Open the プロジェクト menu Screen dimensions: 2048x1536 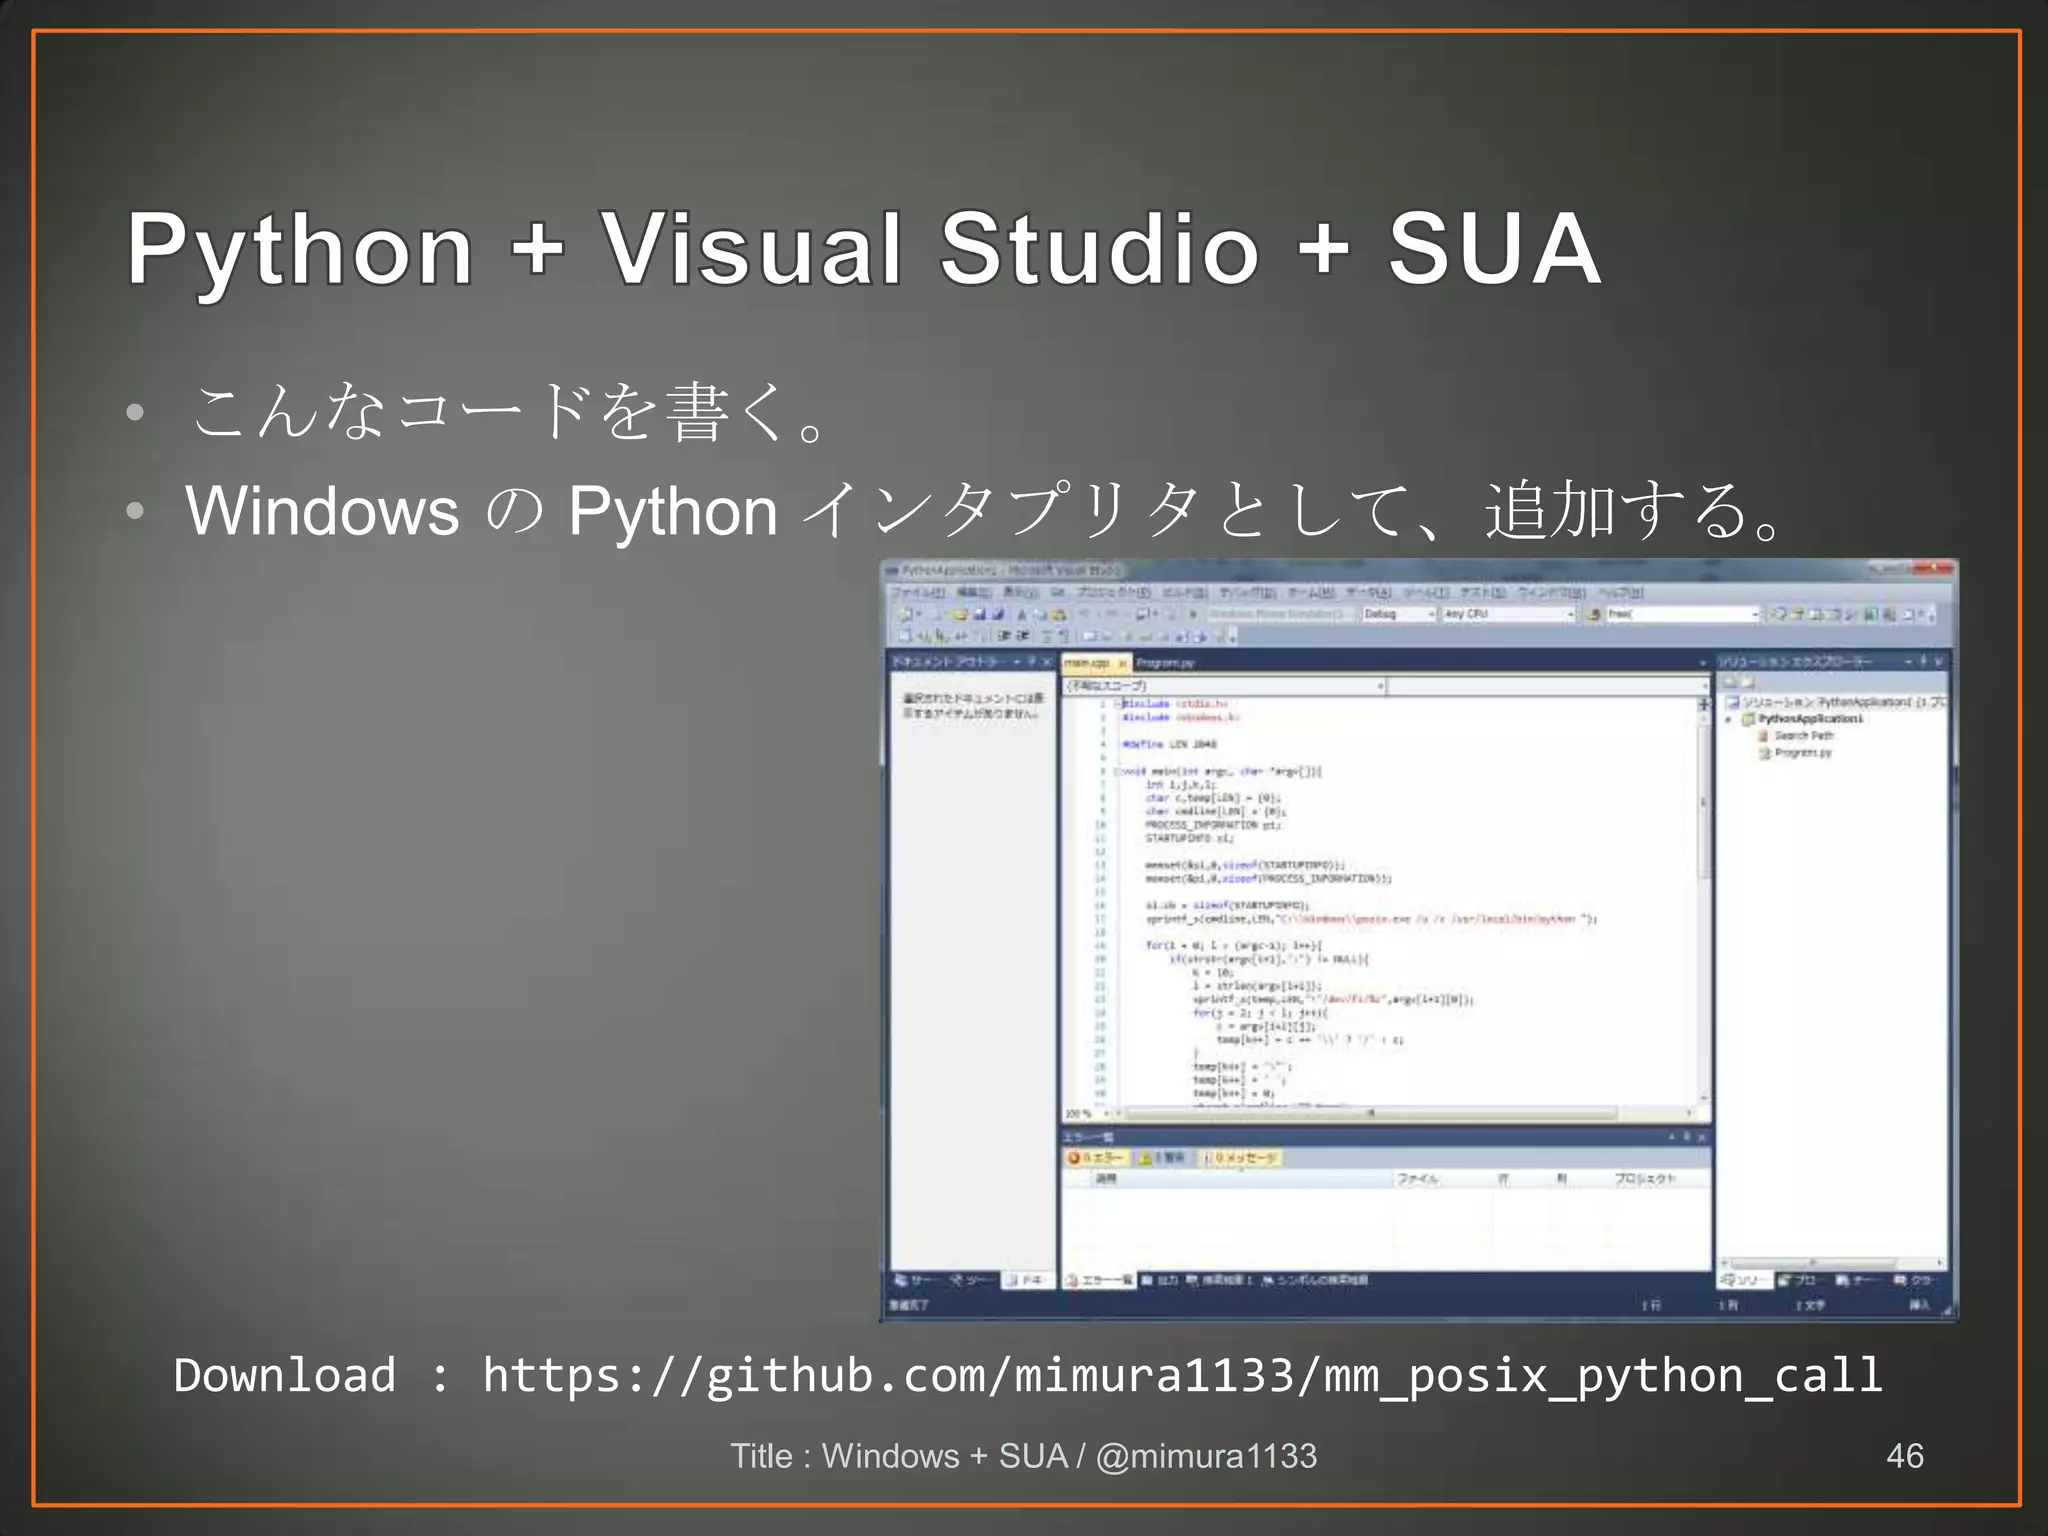[1113, 593]
